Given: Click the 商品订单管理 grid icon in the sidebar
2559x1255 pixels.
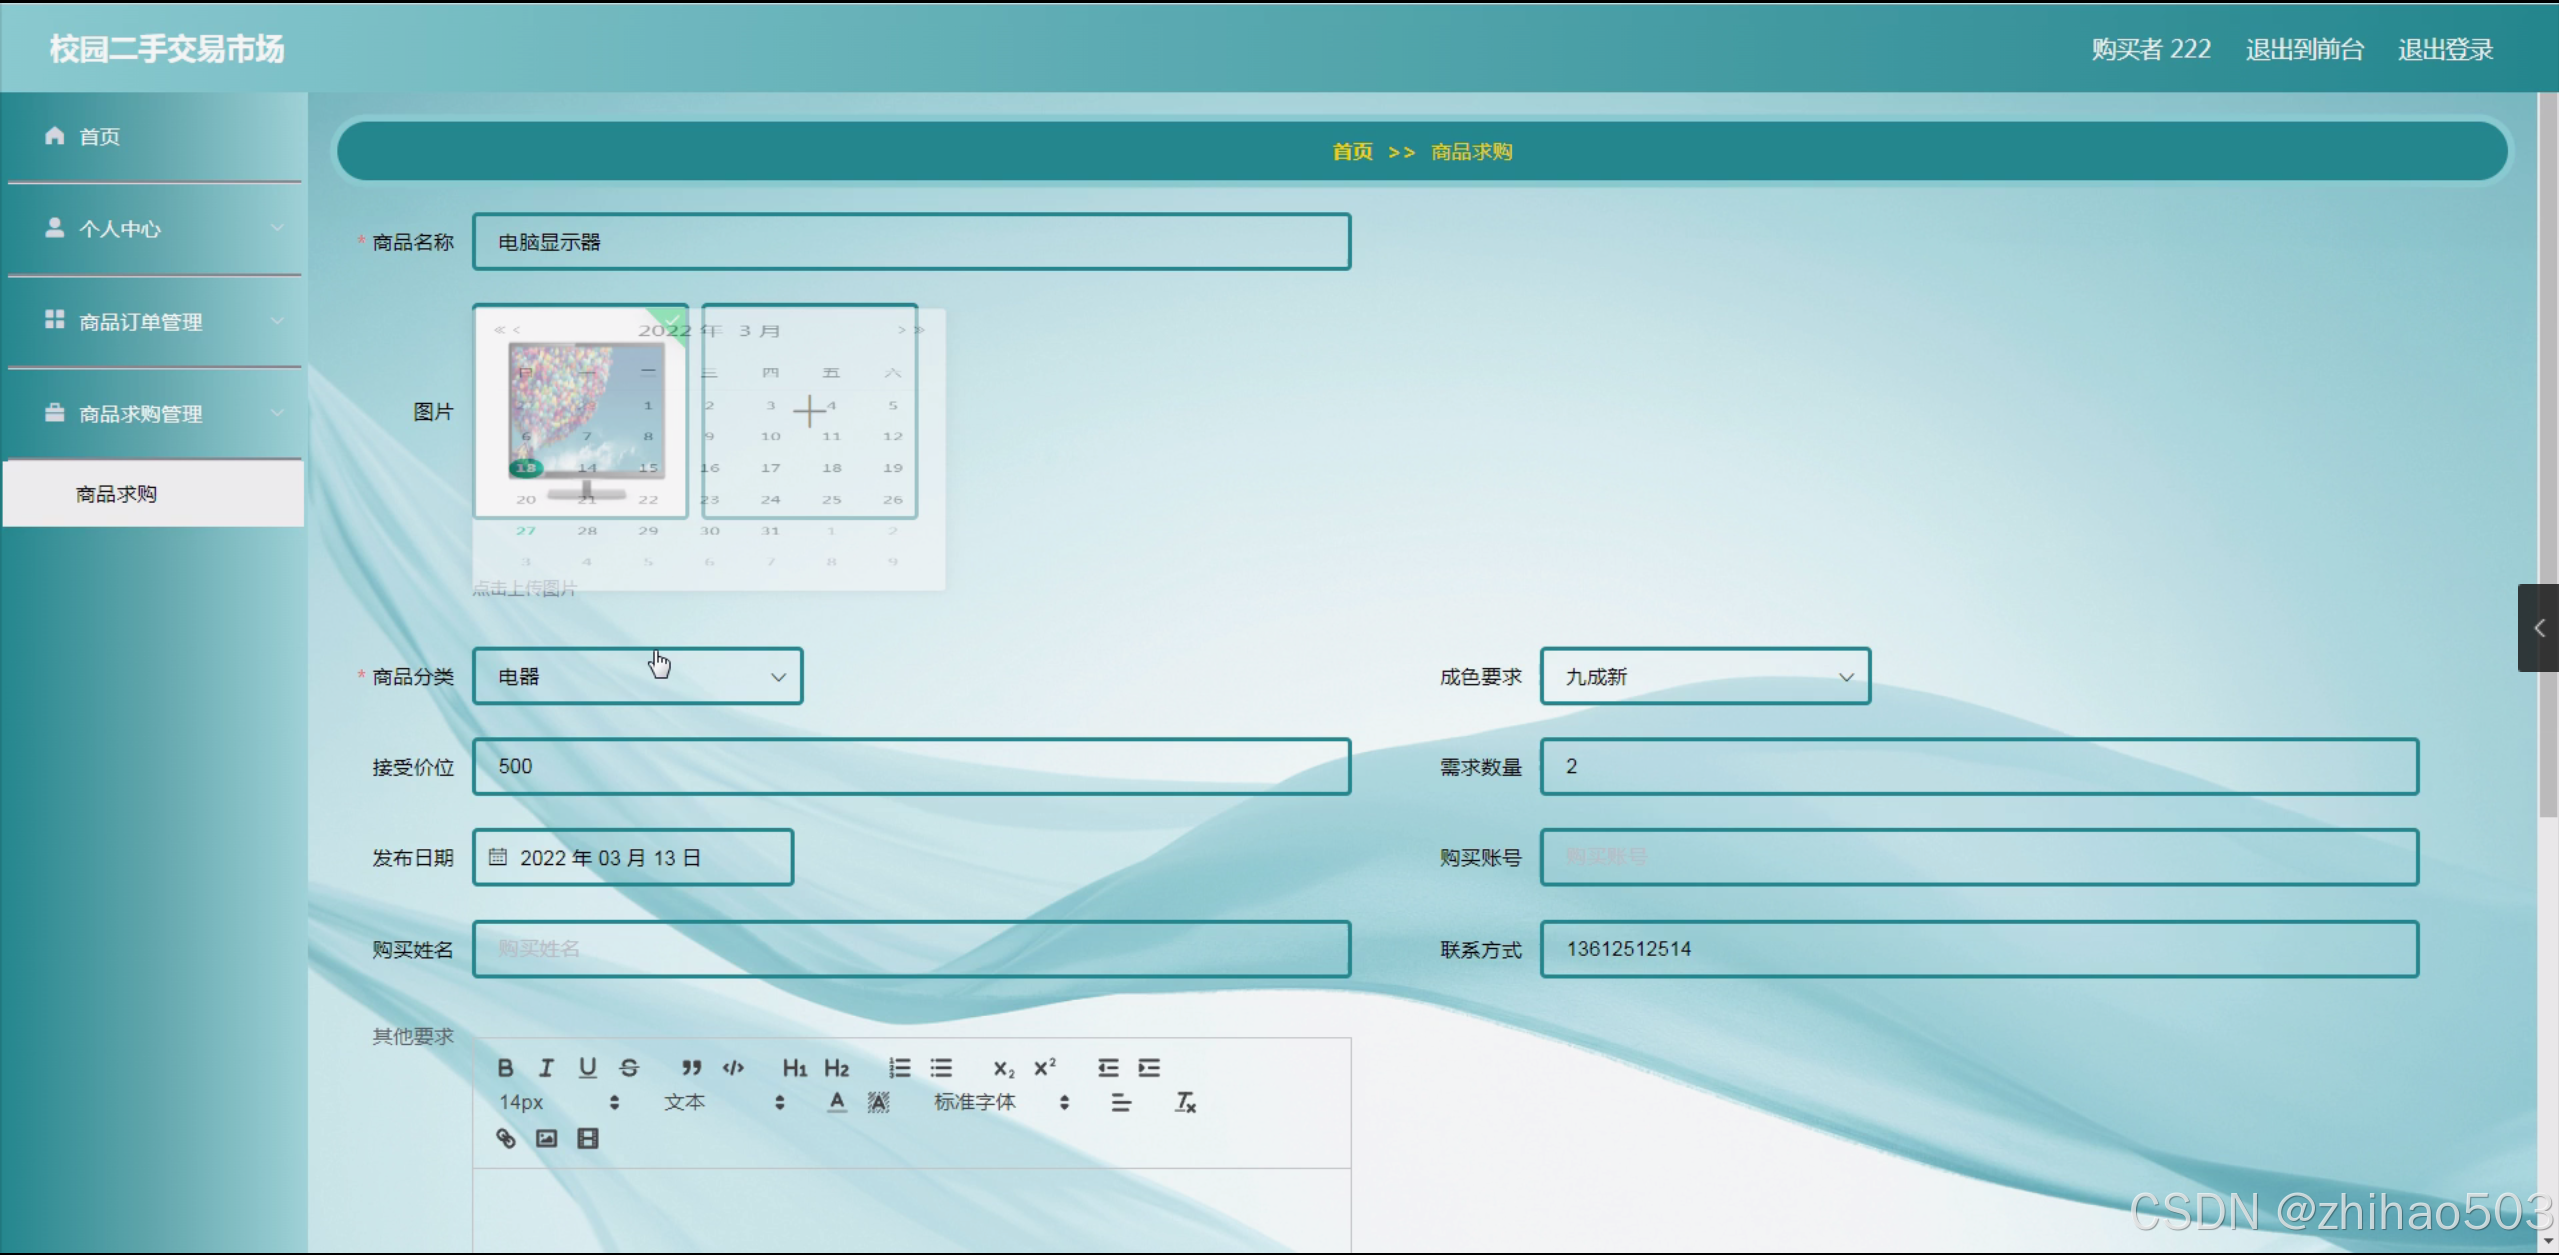Looking at the screenshot, I should [x=55, y=319].
